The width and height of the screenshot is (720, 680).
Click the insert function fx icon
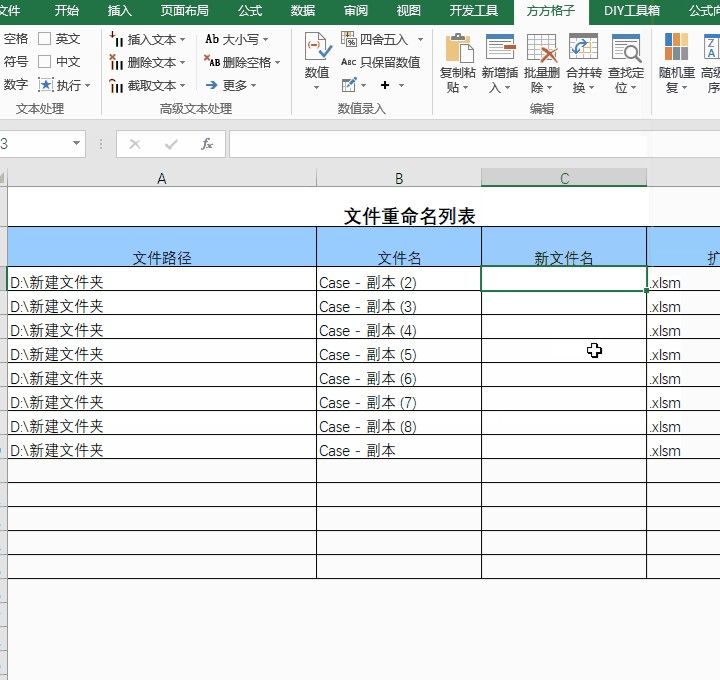(x=207, y=144)
